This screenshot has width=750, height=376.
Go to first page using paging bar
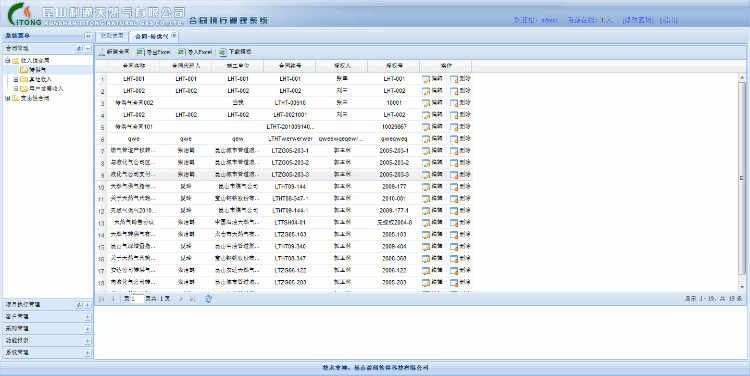pyautogui.click(x=101, y=299)
